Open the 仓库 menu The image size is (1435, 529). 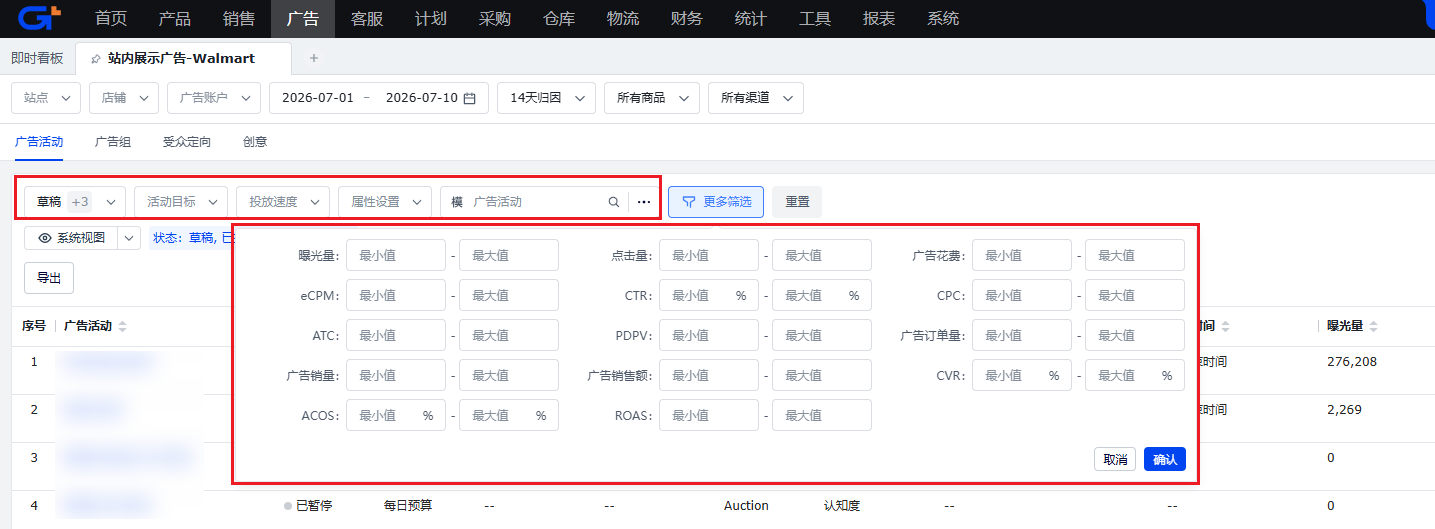tap(559, 18)
